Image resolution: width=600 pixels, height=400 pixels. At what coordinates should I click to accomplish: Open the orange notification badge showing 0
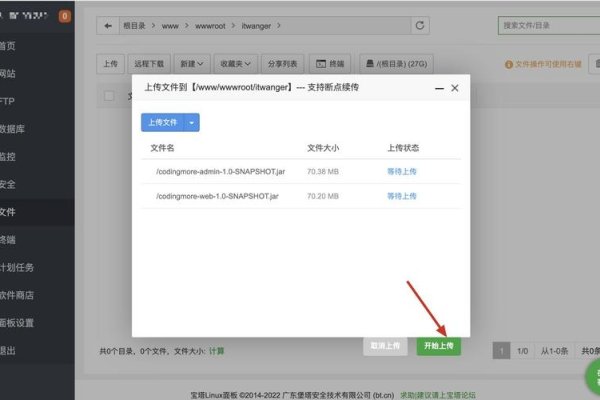(65, 16)
